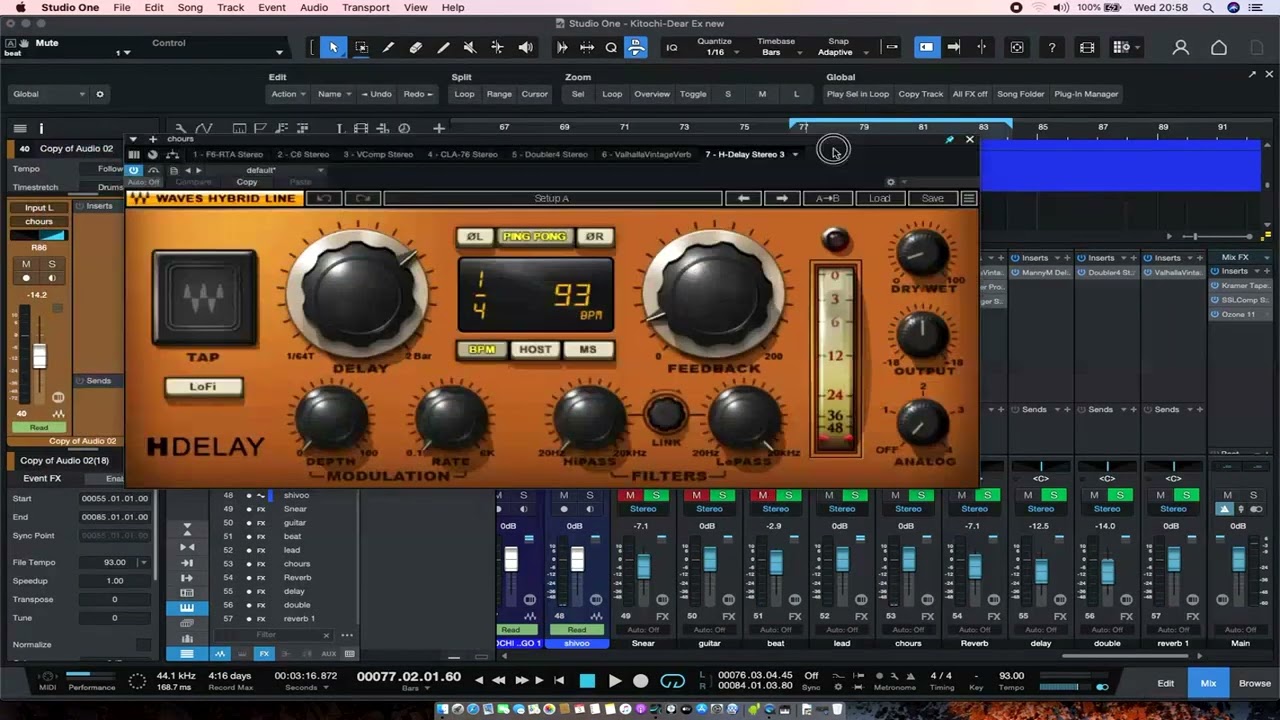The image size is (1280, 720).
Task: Select the Range tool
Action: coord(361,47)
